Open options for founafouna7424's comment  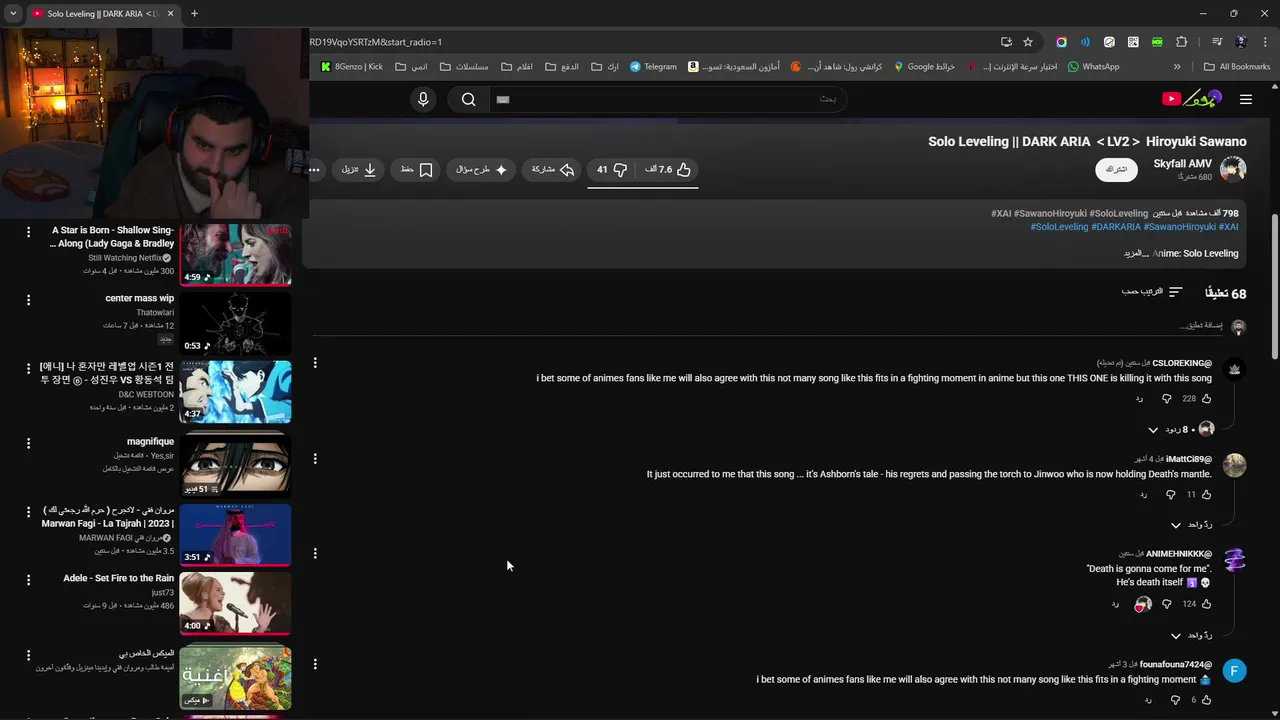tap(315, 664)
